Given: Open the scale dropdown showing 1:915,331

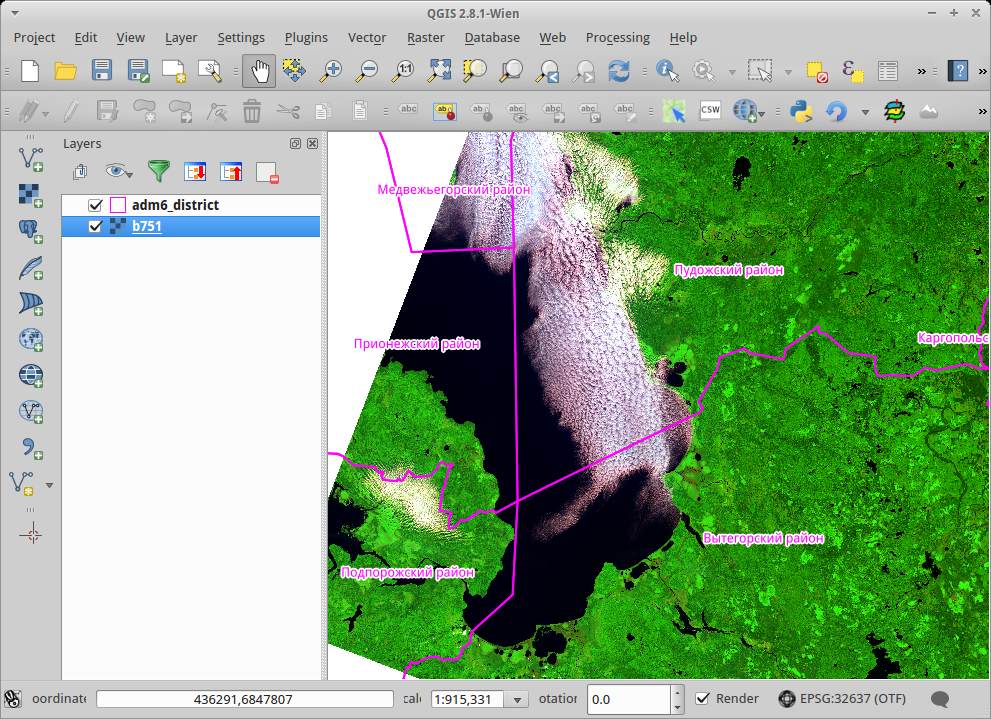Looking at the screenshot, I should tap(518, 700).
